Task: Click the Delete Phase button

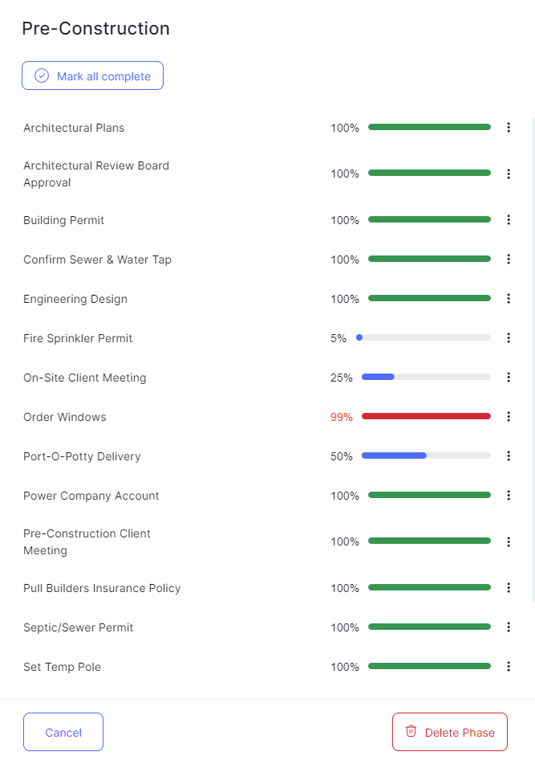Action: (x=450, y=732)
